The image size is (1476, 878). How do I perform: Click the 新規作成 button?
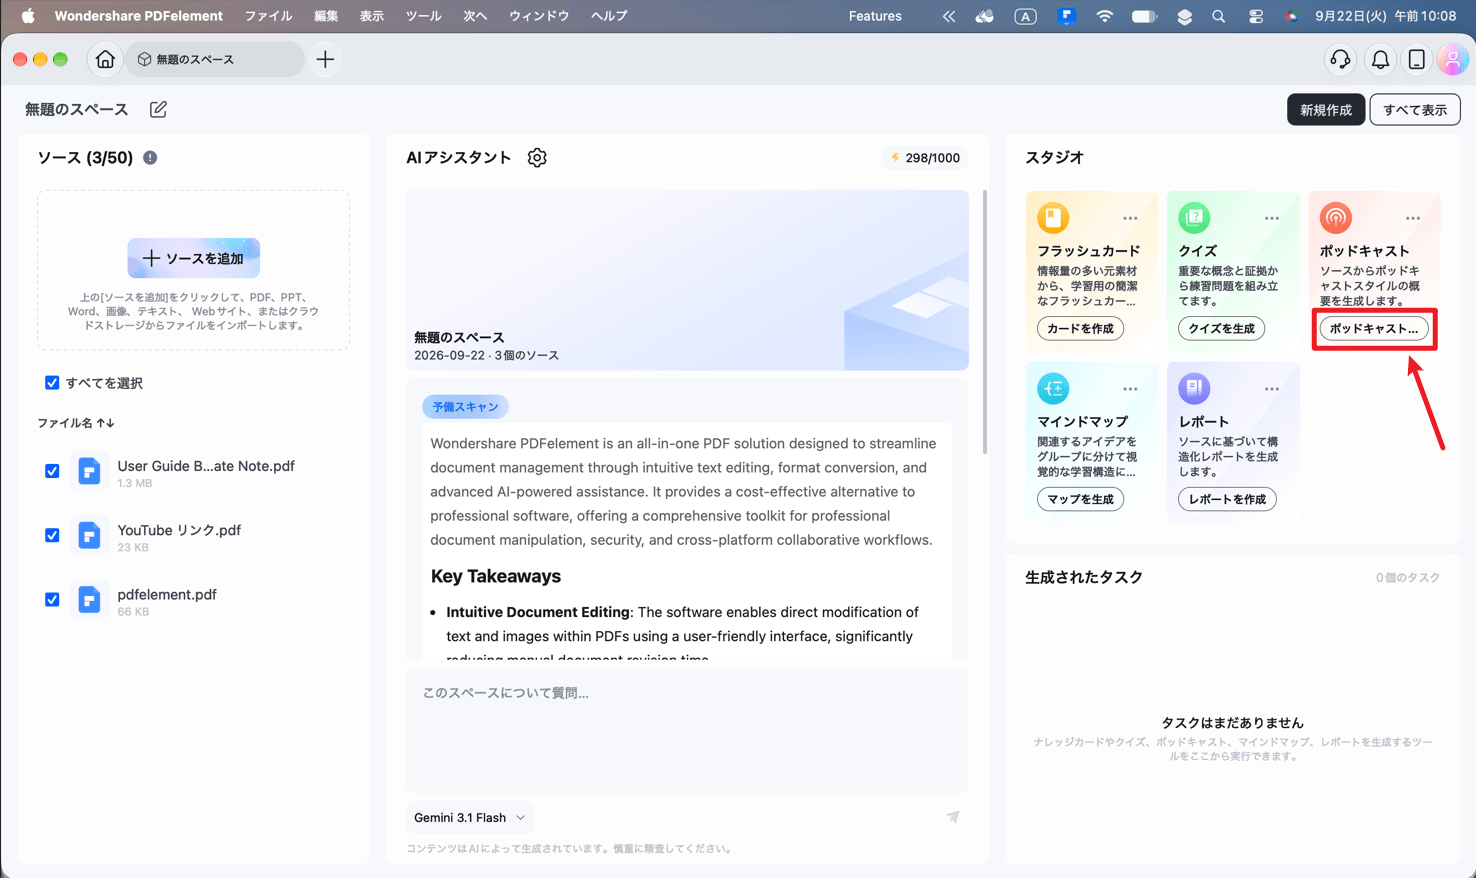1326,110
